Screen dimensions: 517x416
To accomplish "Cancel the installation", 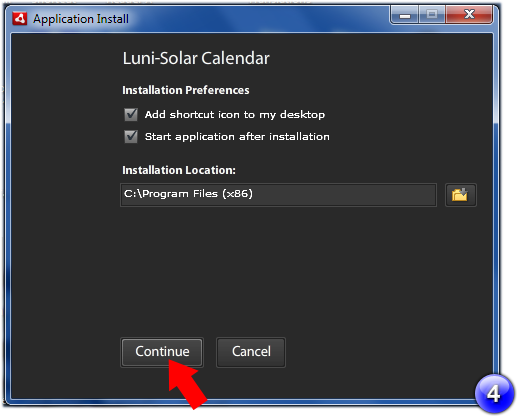I will [251, 352].
